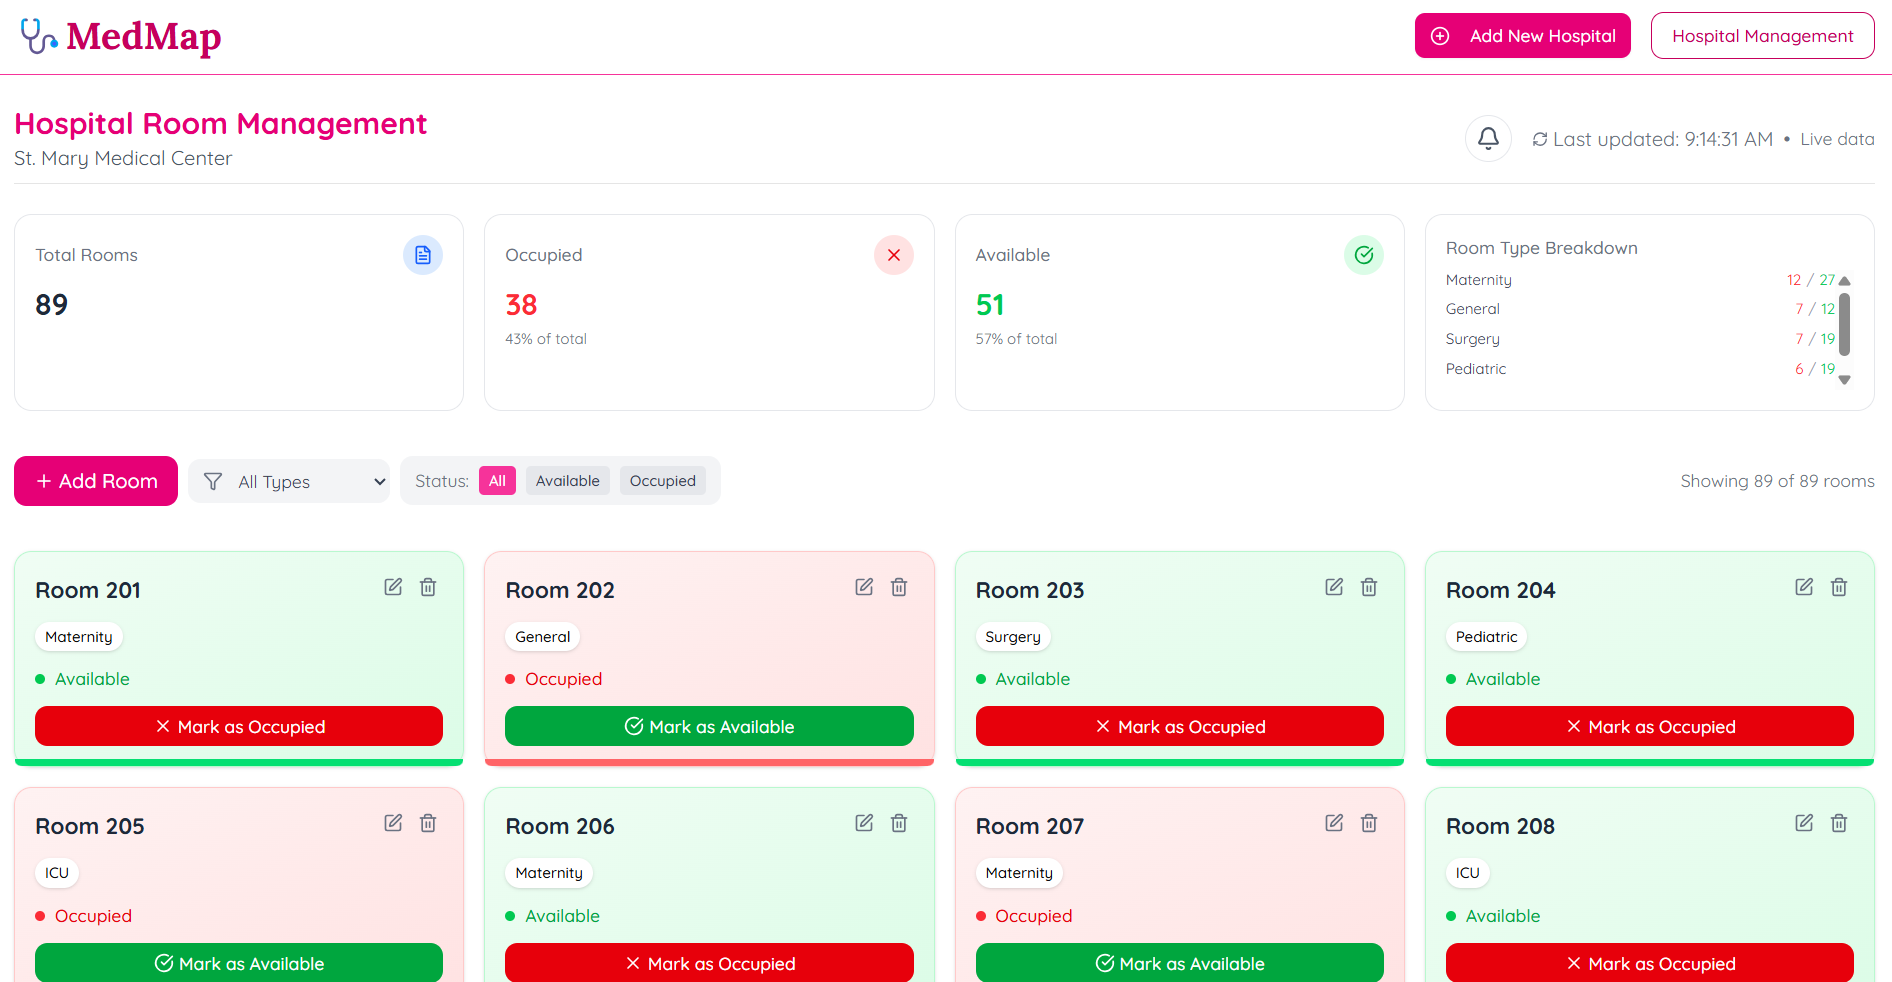Edit Room 201 with the pencil icon
The width and height of the screenshot is (1892, 982).
(x=393, y=587)
